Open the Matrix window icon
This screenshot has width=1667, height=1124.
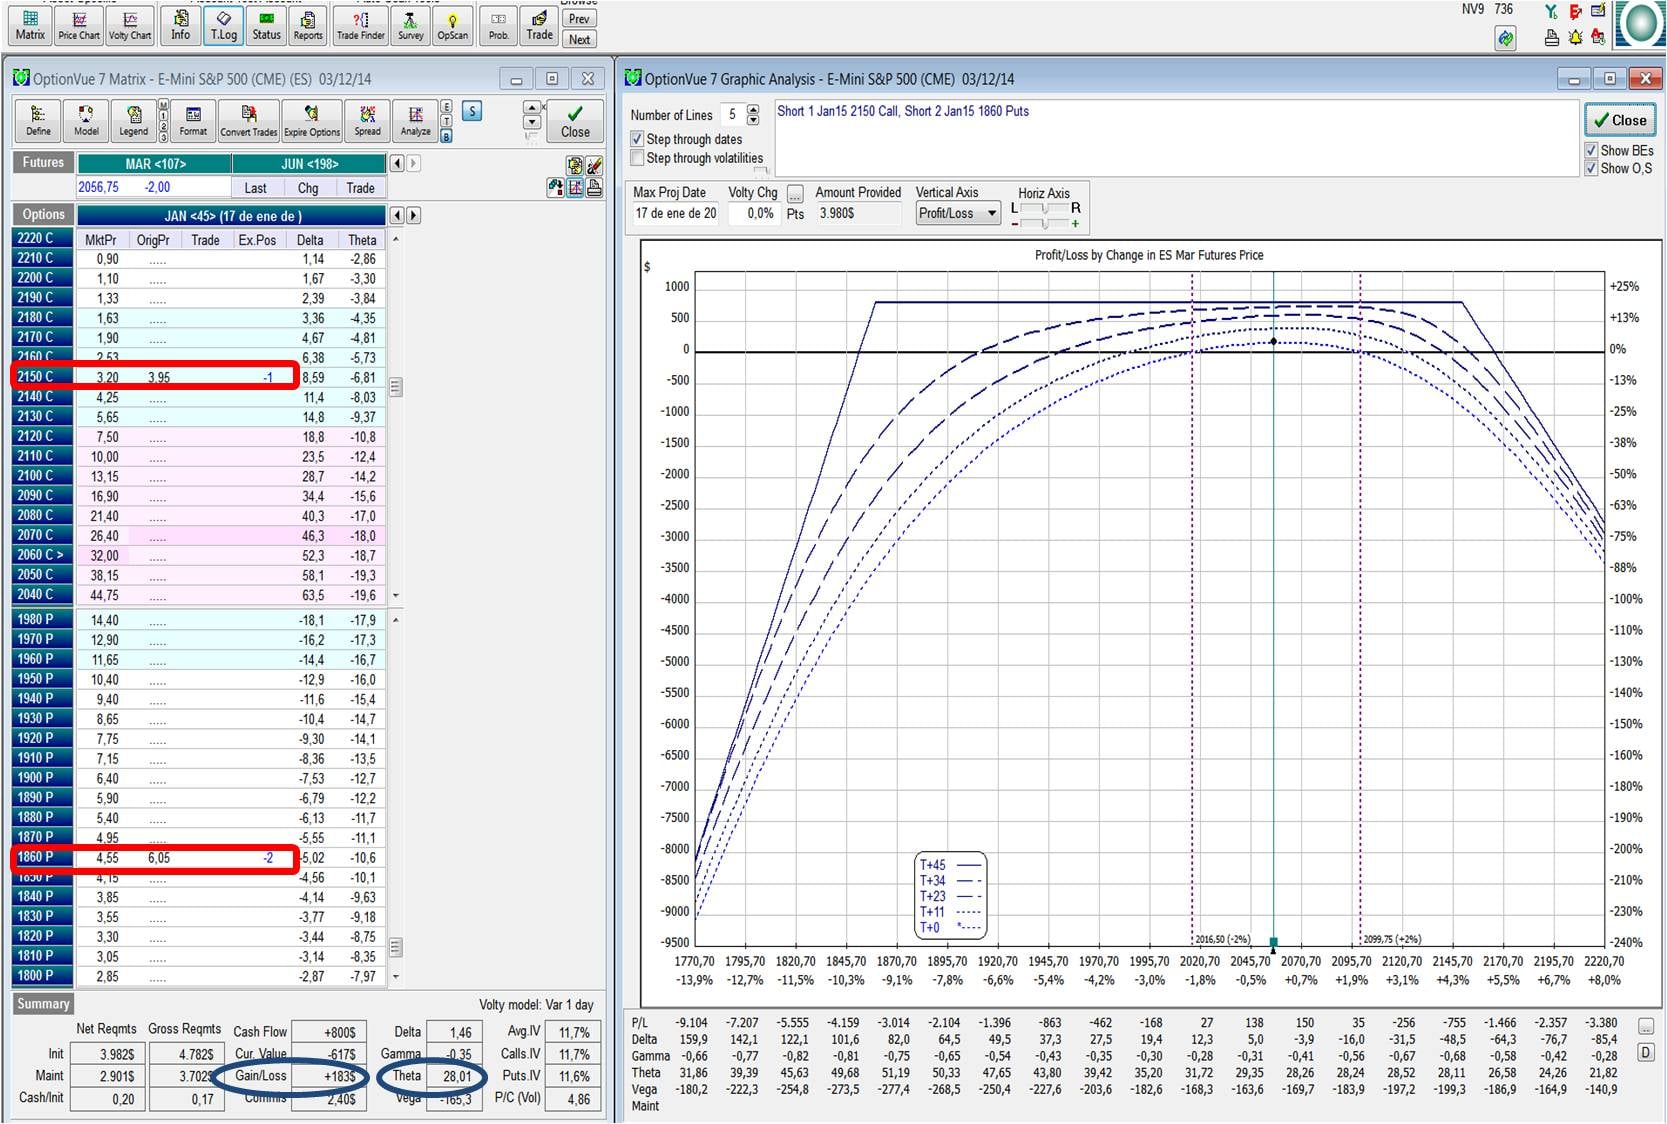click(x=30, y=24)
